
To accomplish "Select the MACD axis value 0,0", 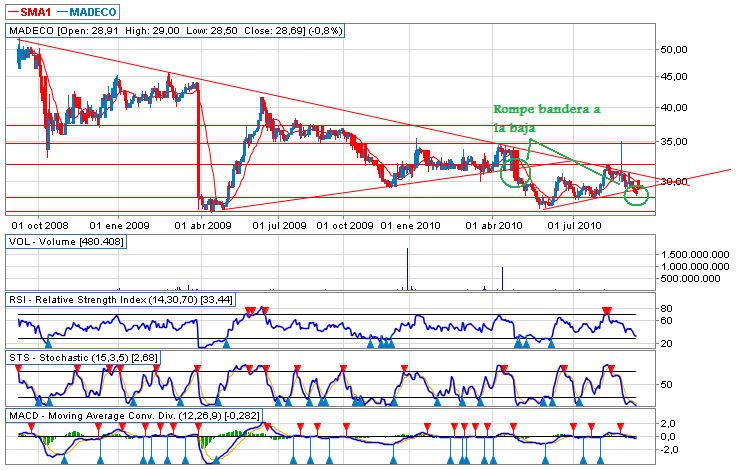I will pyautogui.click(x=669, y=436).
